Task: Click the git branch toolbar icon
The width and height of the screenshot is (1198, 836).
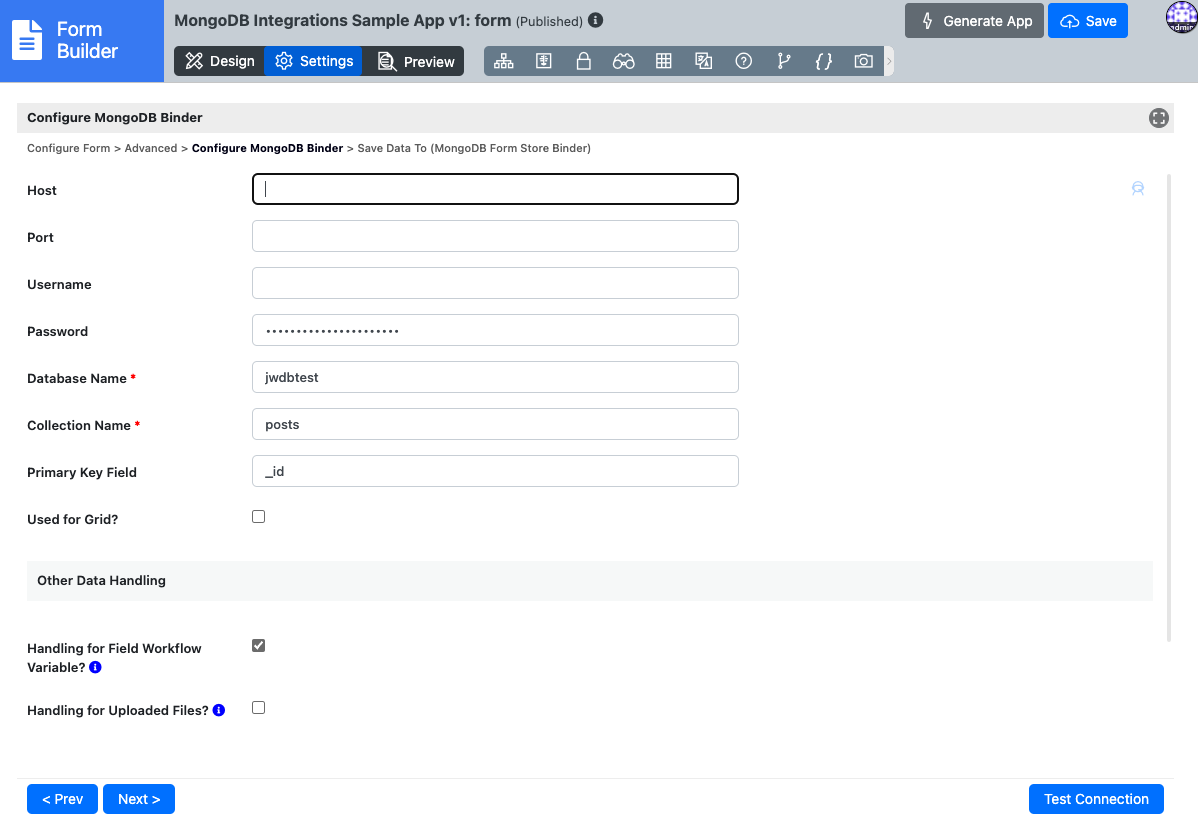Action: (x=784, y=61)
